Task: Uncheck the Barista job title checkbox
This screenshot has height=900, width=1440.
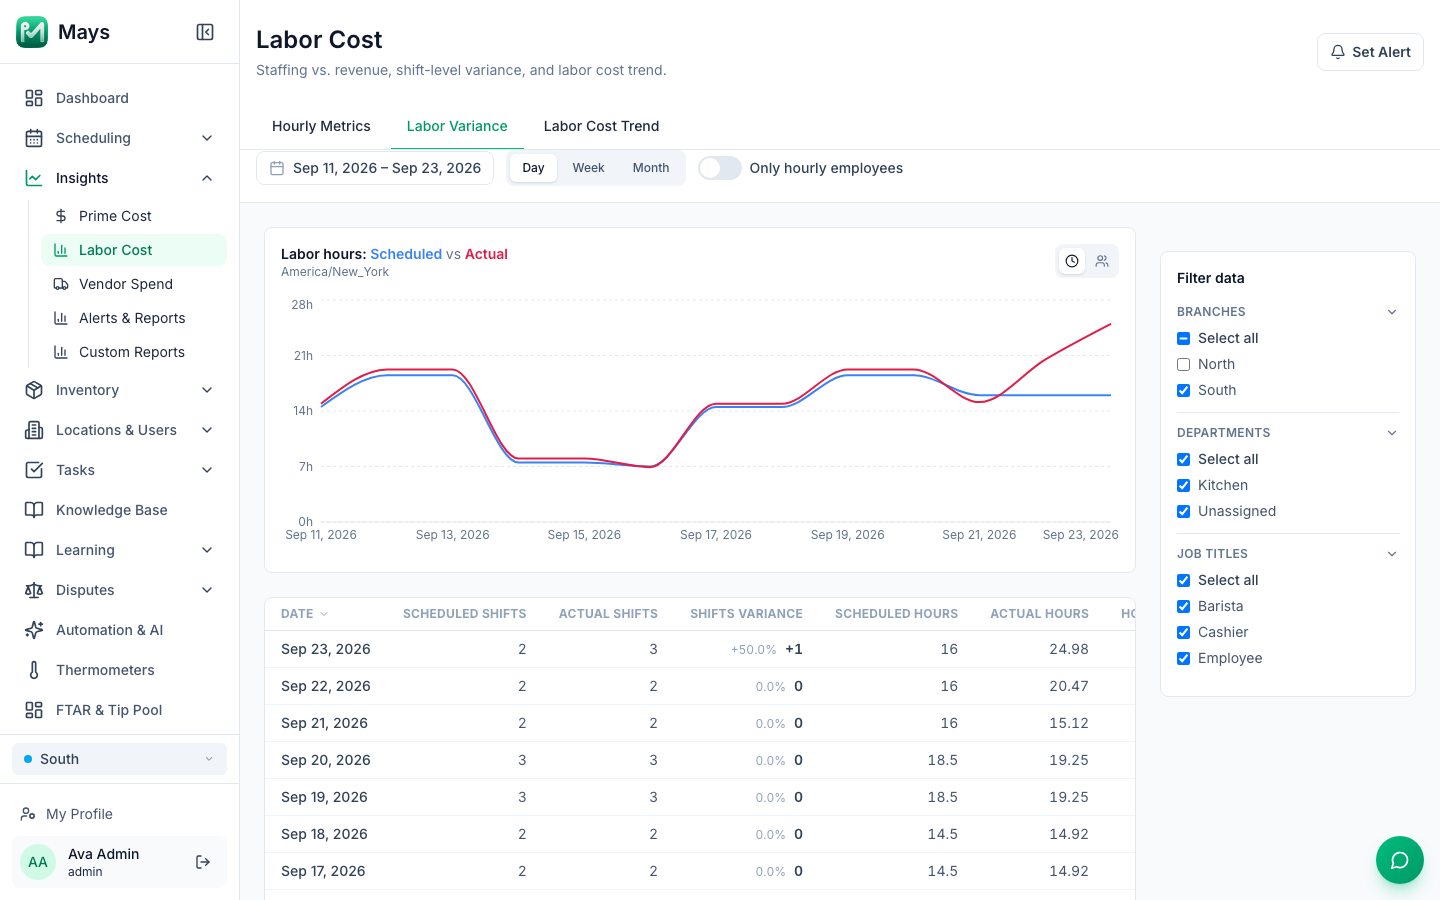Action: coord(1184,607)
